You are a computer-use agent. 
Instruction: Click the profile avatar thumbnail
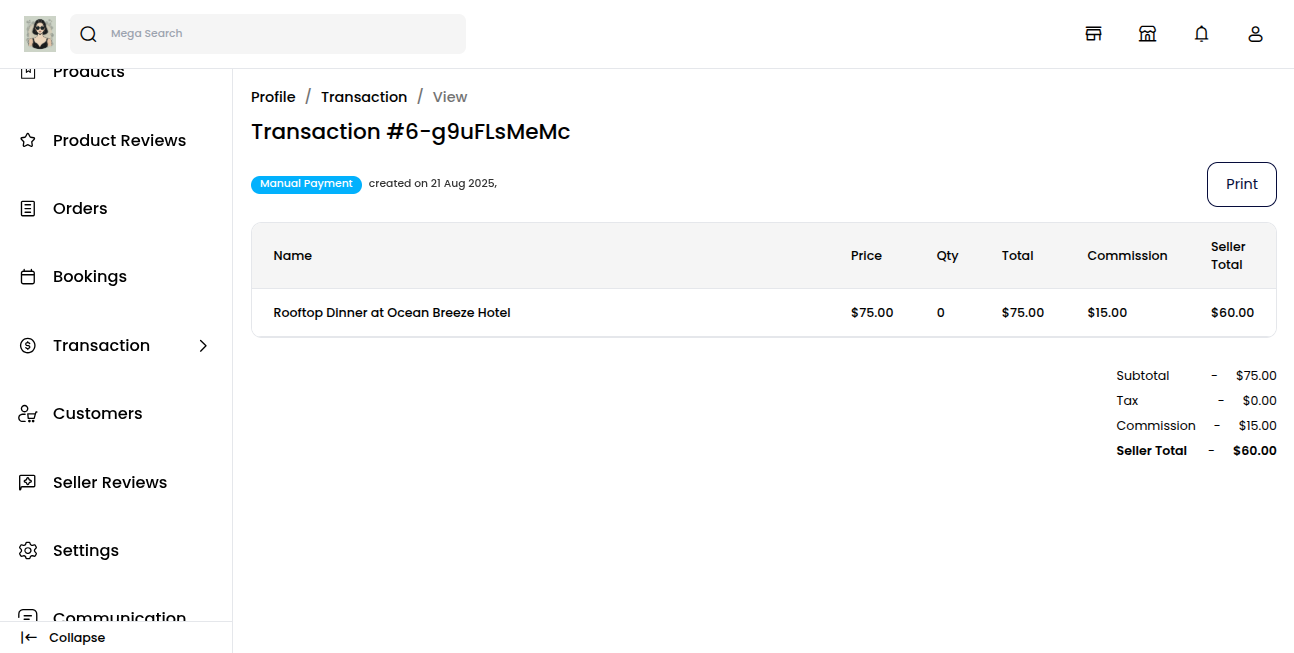click(40, 34)
